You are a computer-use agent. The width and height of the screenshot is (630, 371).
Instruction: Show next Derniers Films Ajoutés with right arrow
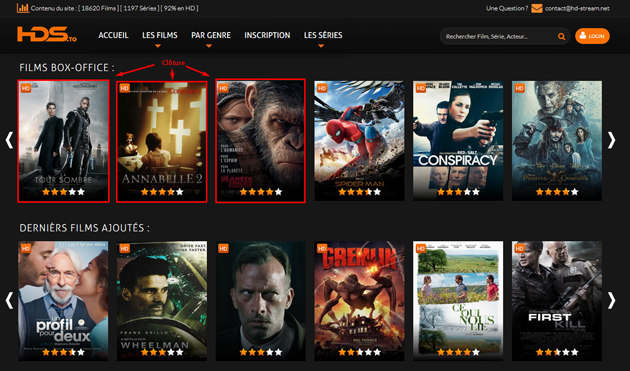tap(611, 300)
